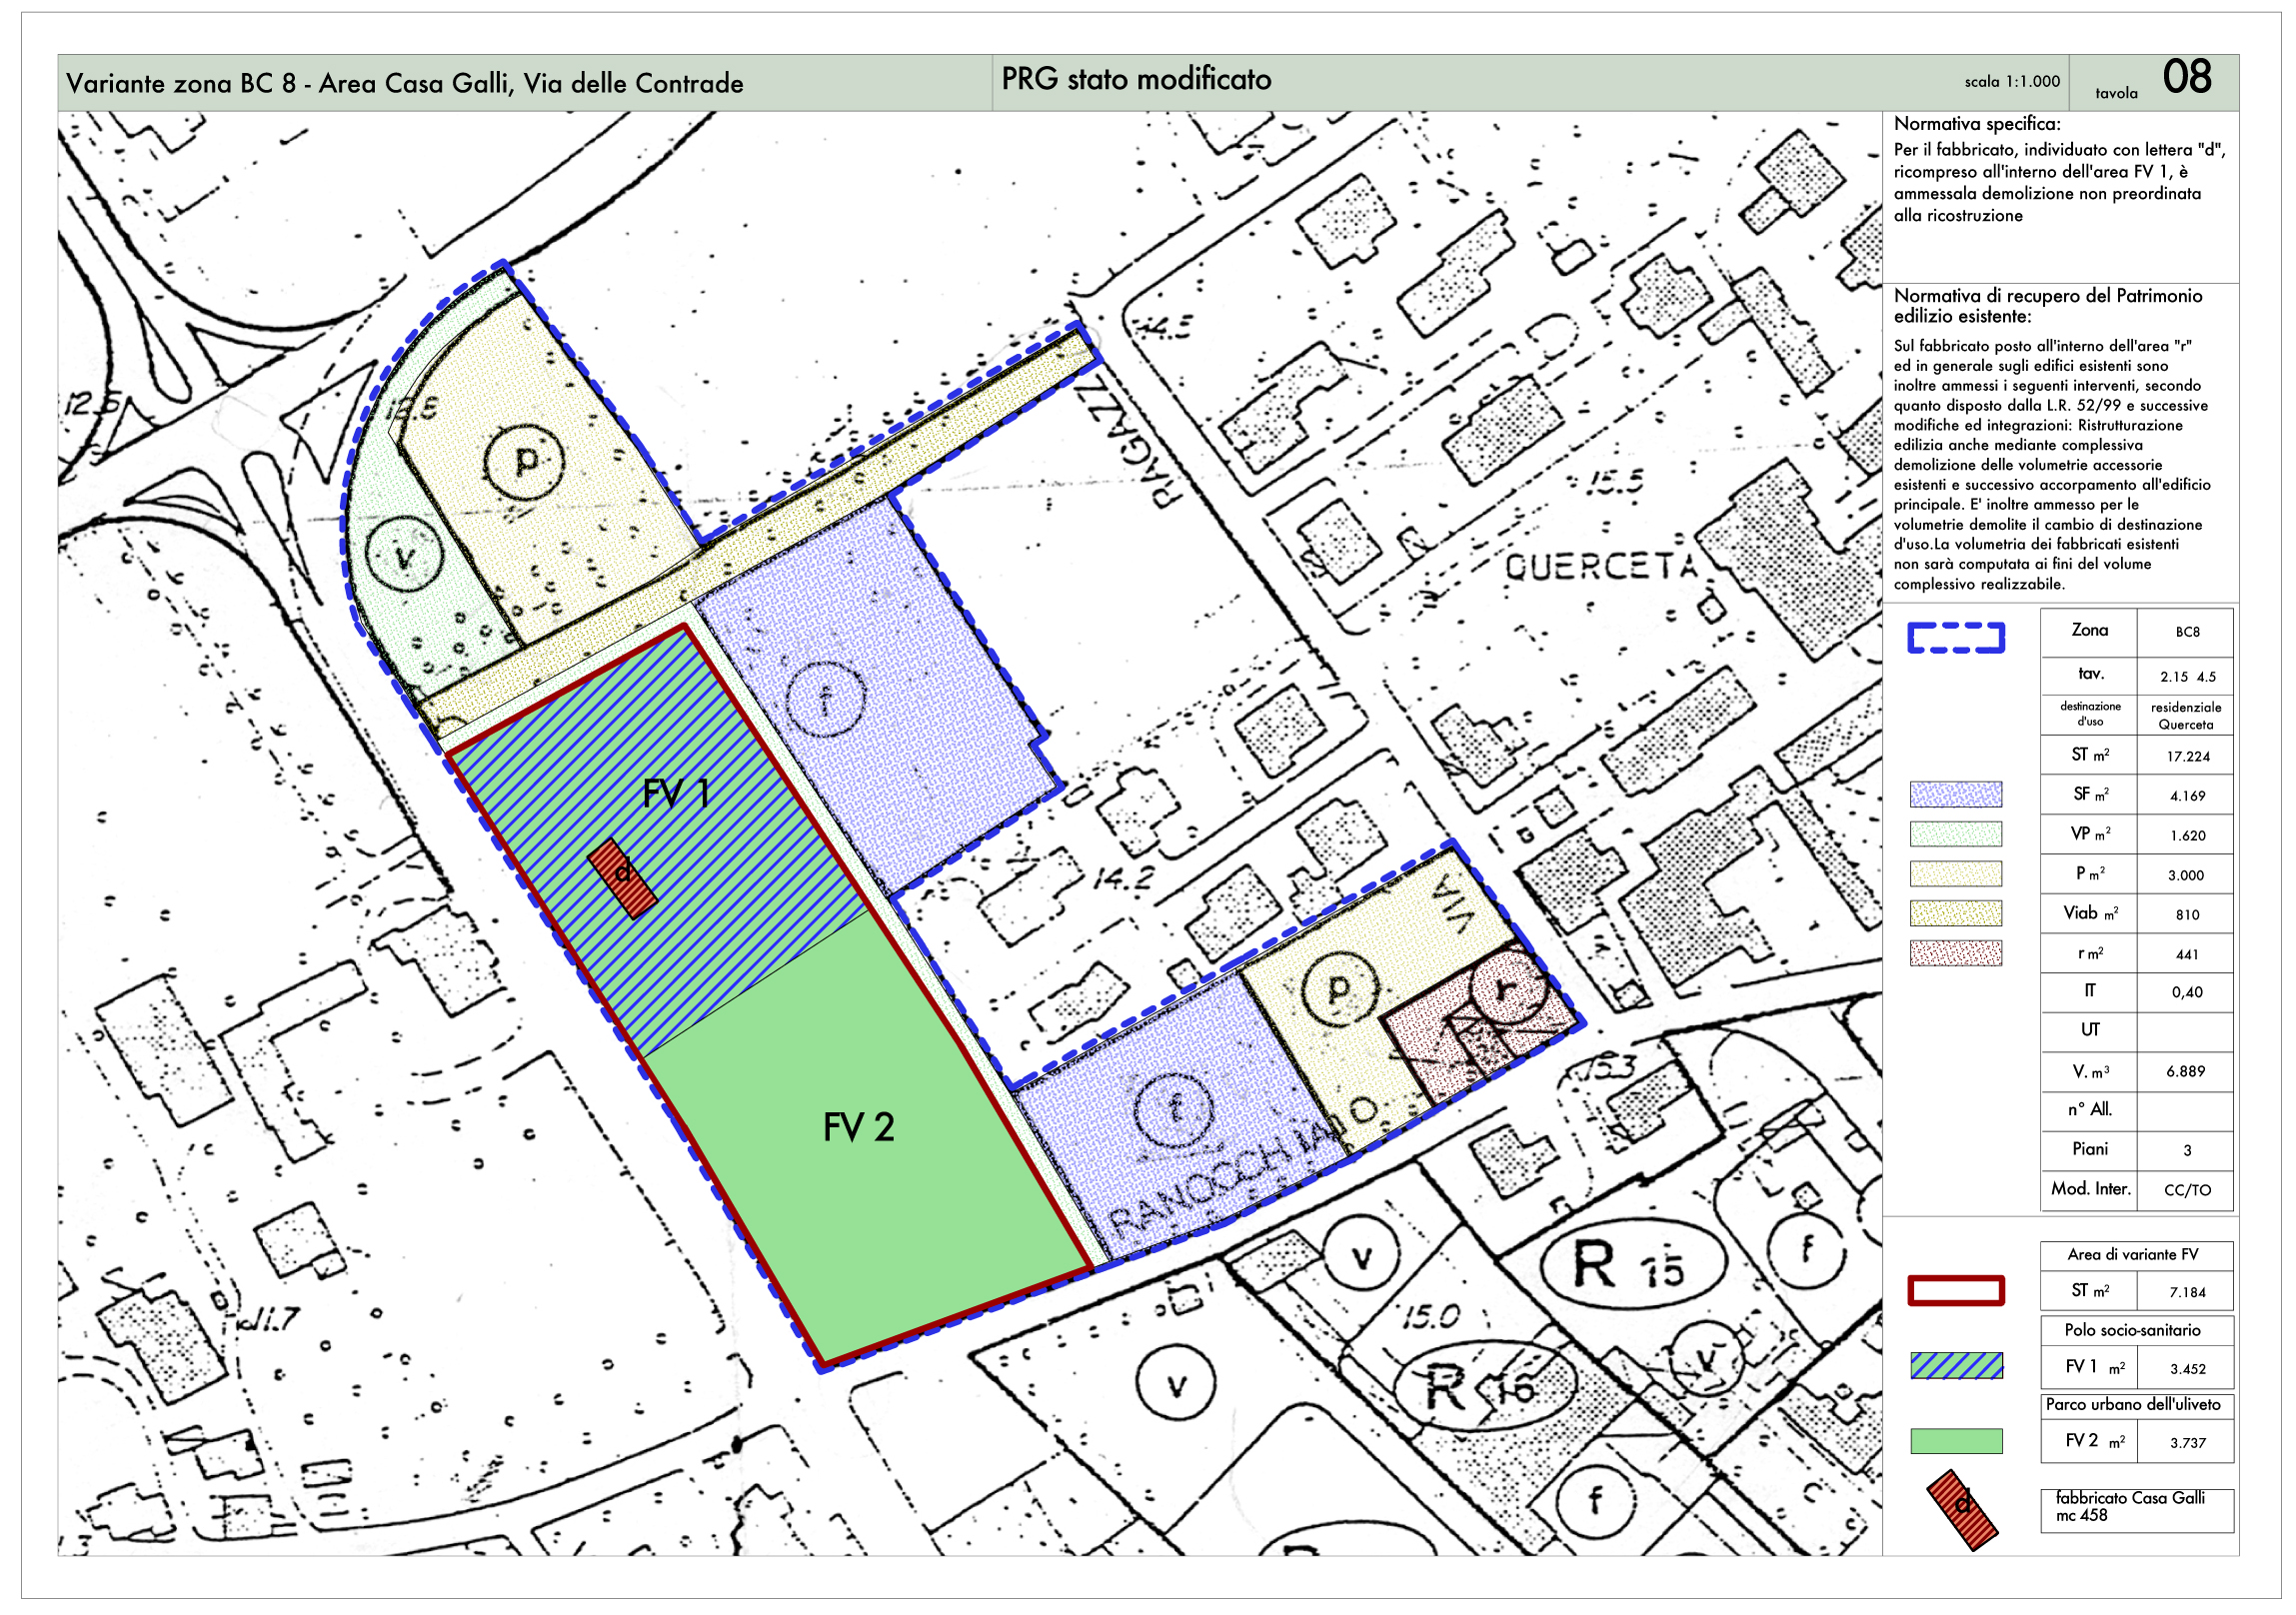Click the elevation mark '14.2'
The height and width of the screenshot is (1615, 2296).
point(1122,880)
